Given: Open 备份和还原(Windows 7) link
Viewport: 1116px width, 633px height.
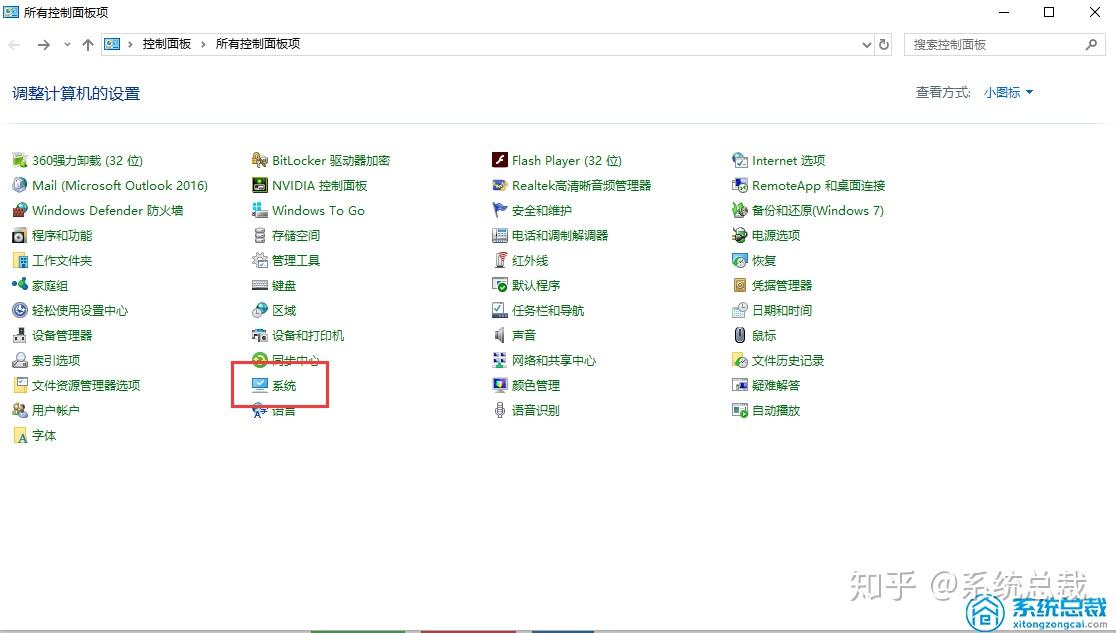Looking at the screenshot, I should (x=818, y=210).
